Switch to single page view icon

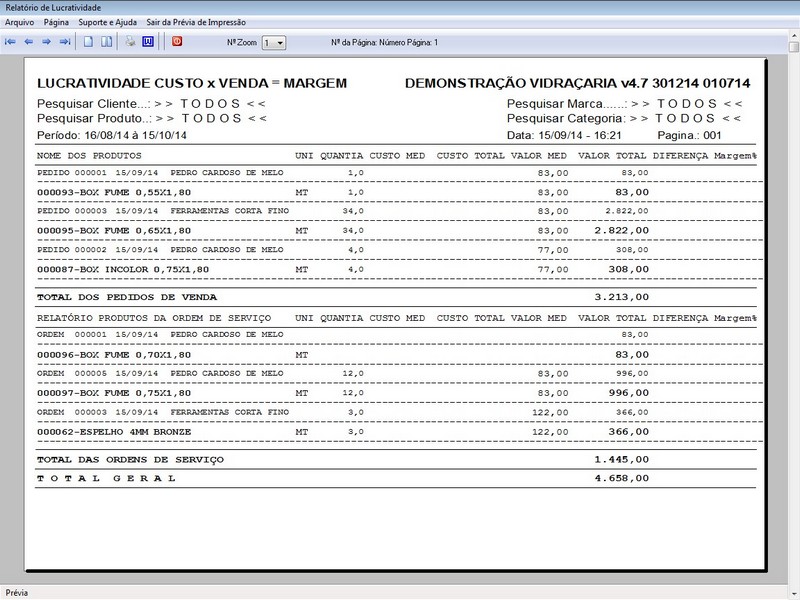[x=89, y=42]
